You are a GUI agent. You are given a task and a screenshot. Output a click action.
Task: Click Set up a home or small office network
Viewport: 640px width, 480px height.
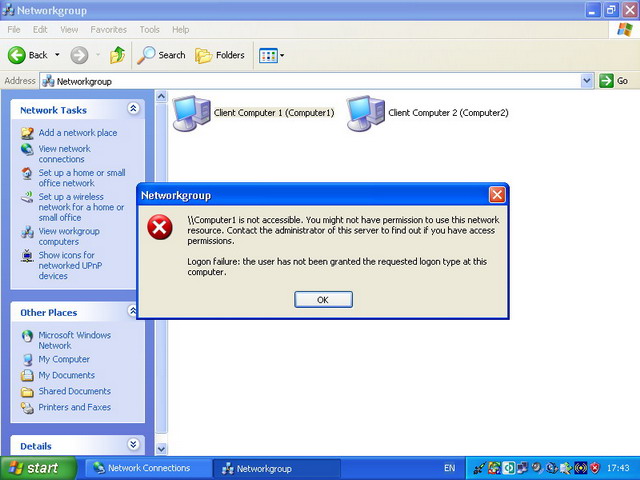82,178
